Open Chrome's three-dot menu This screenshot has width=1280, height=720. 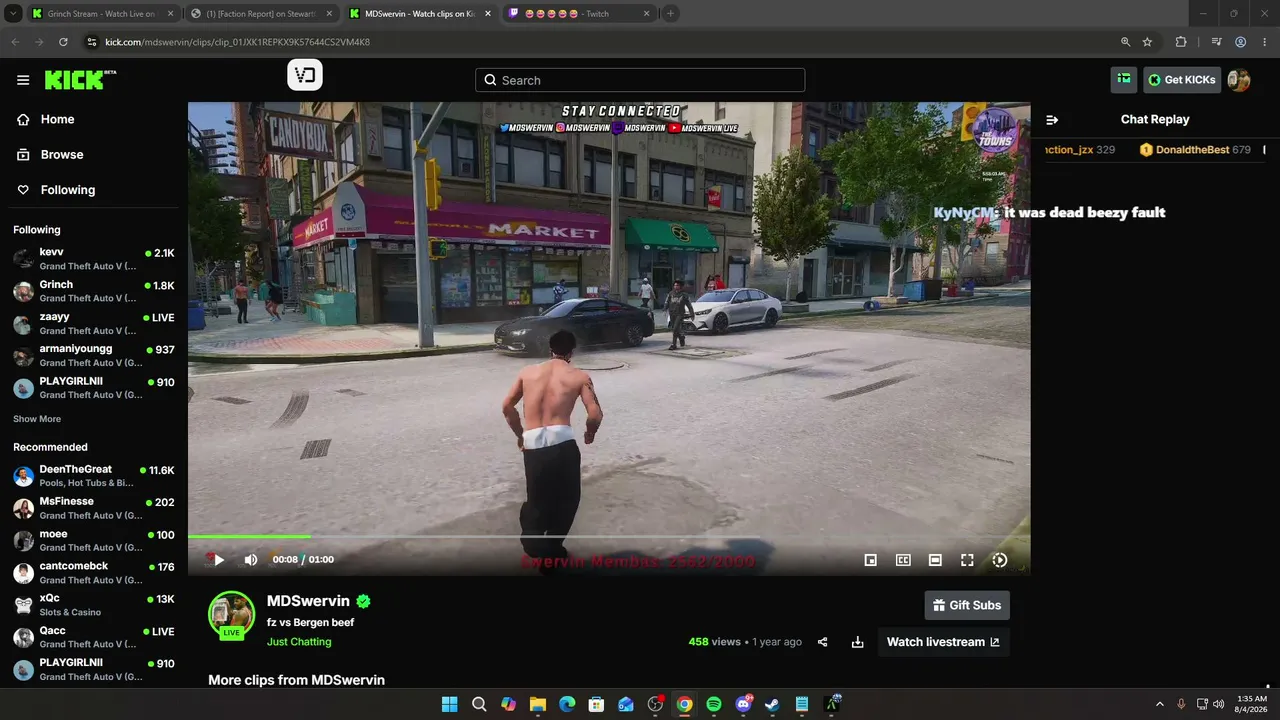[1264, 42]
